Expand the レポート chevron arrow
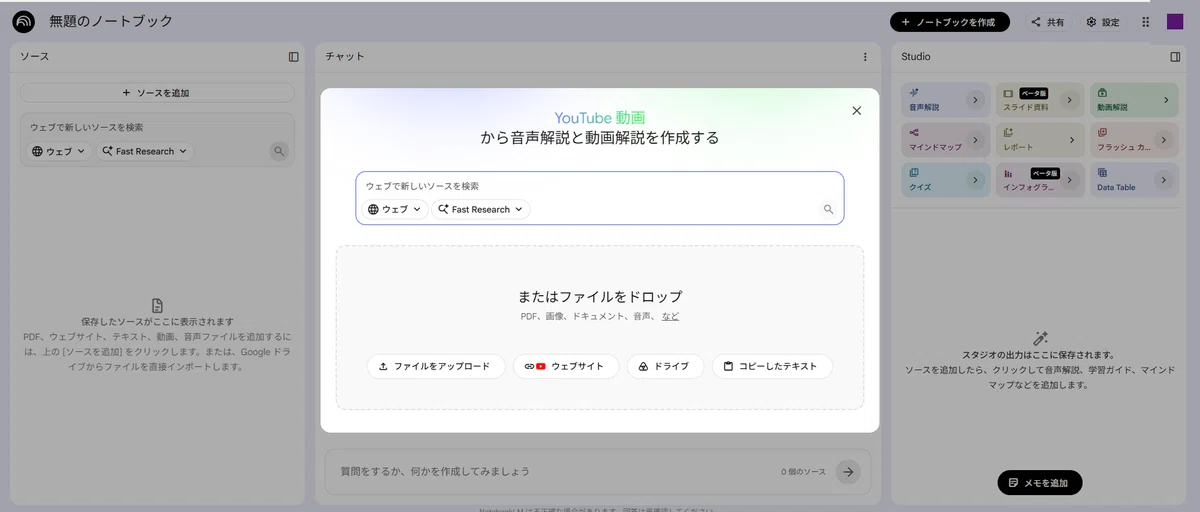 pos(1070,140)
